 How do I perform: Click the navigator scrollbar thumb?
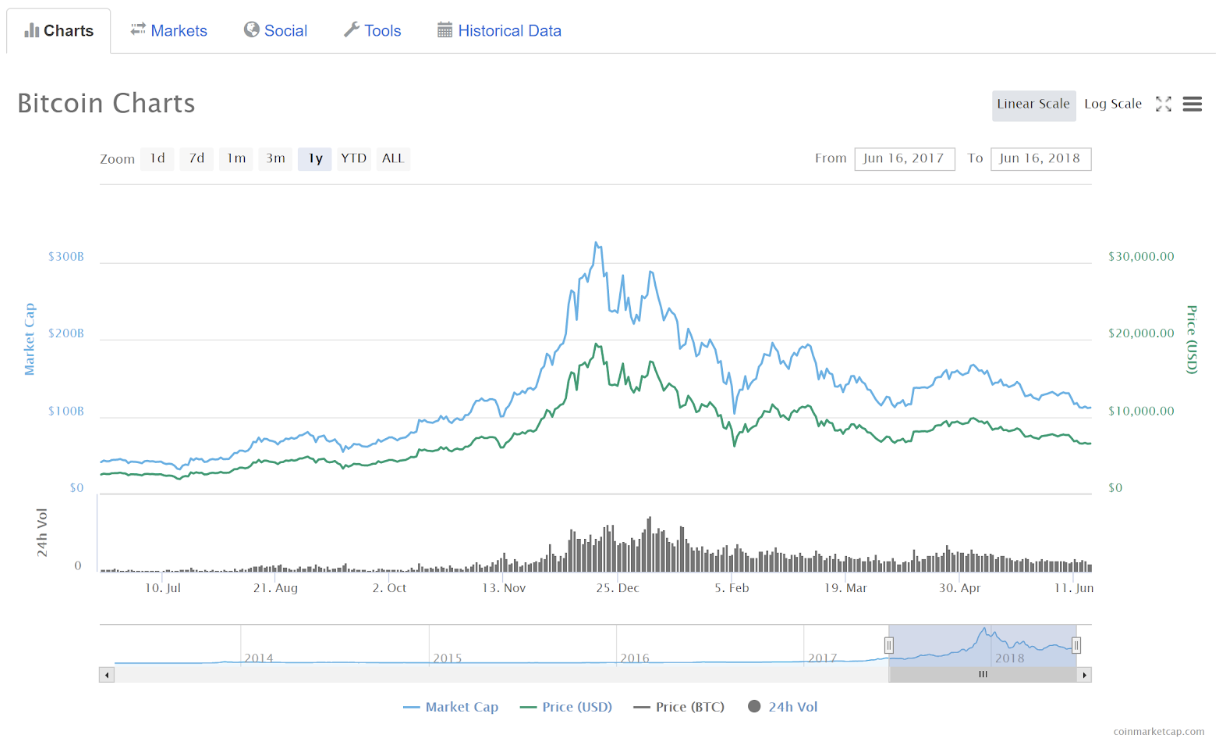coord(982,675)
